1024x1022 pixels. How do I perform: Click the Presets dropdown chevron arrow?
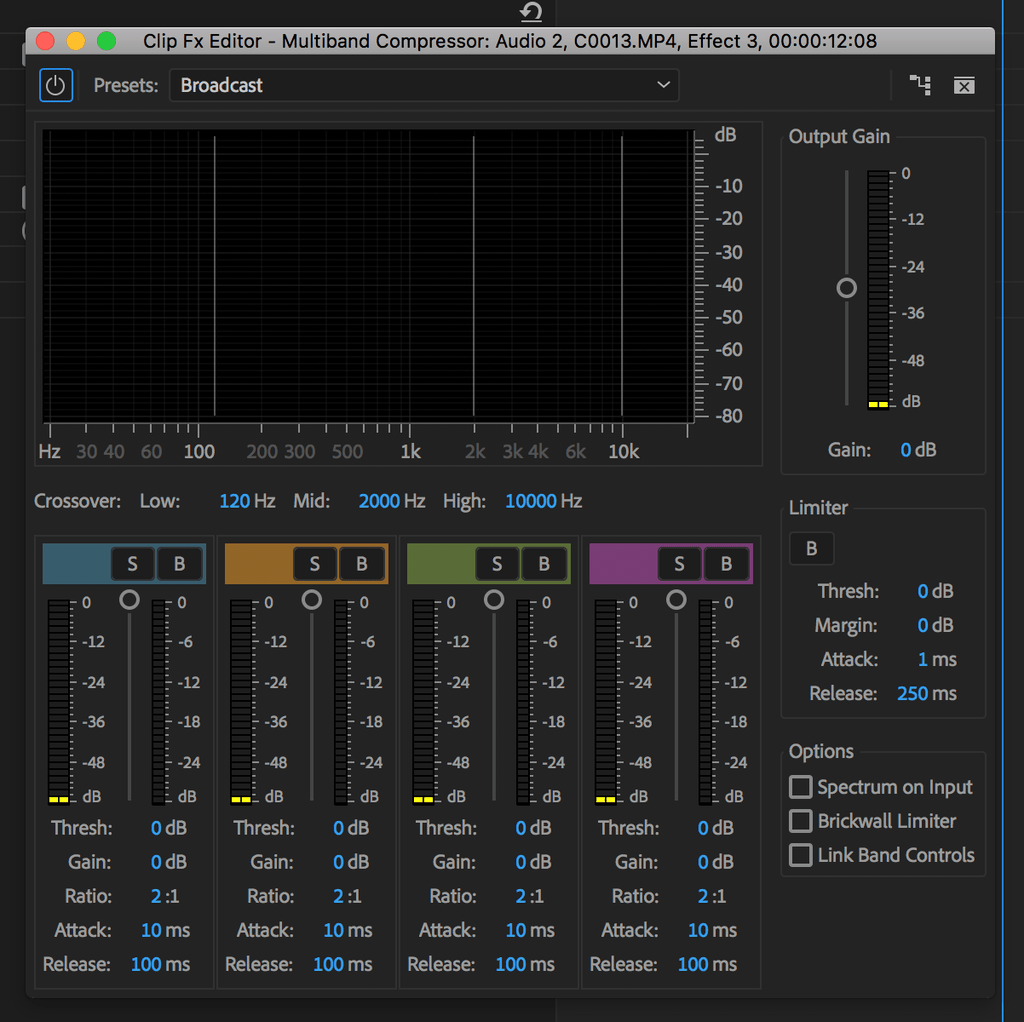[664, 85]
